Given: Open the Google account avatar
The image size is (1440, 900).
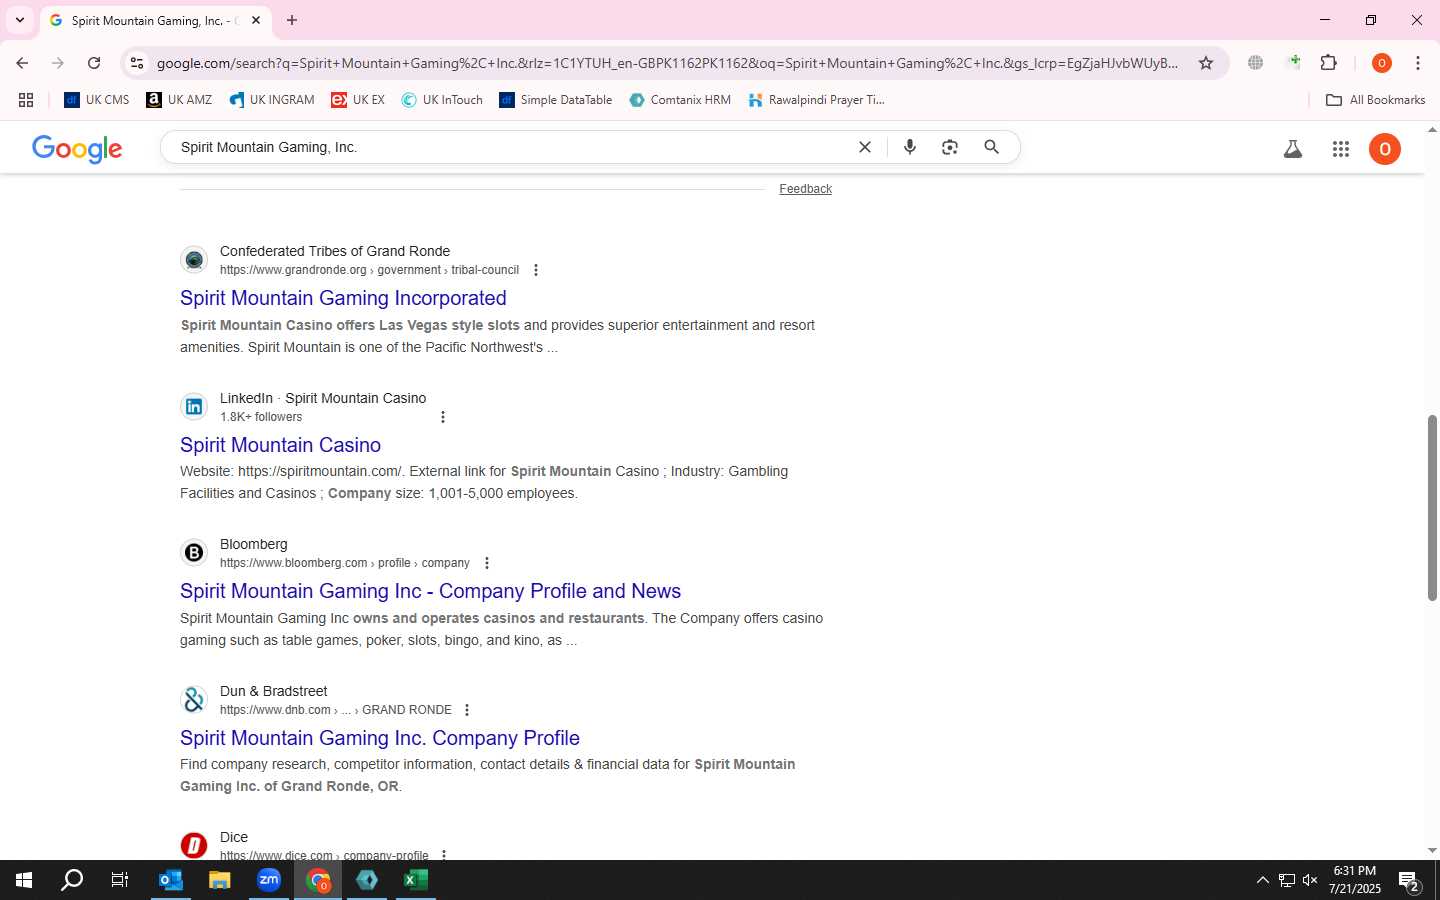Looking at the screenshot, I should point(1385,149).
